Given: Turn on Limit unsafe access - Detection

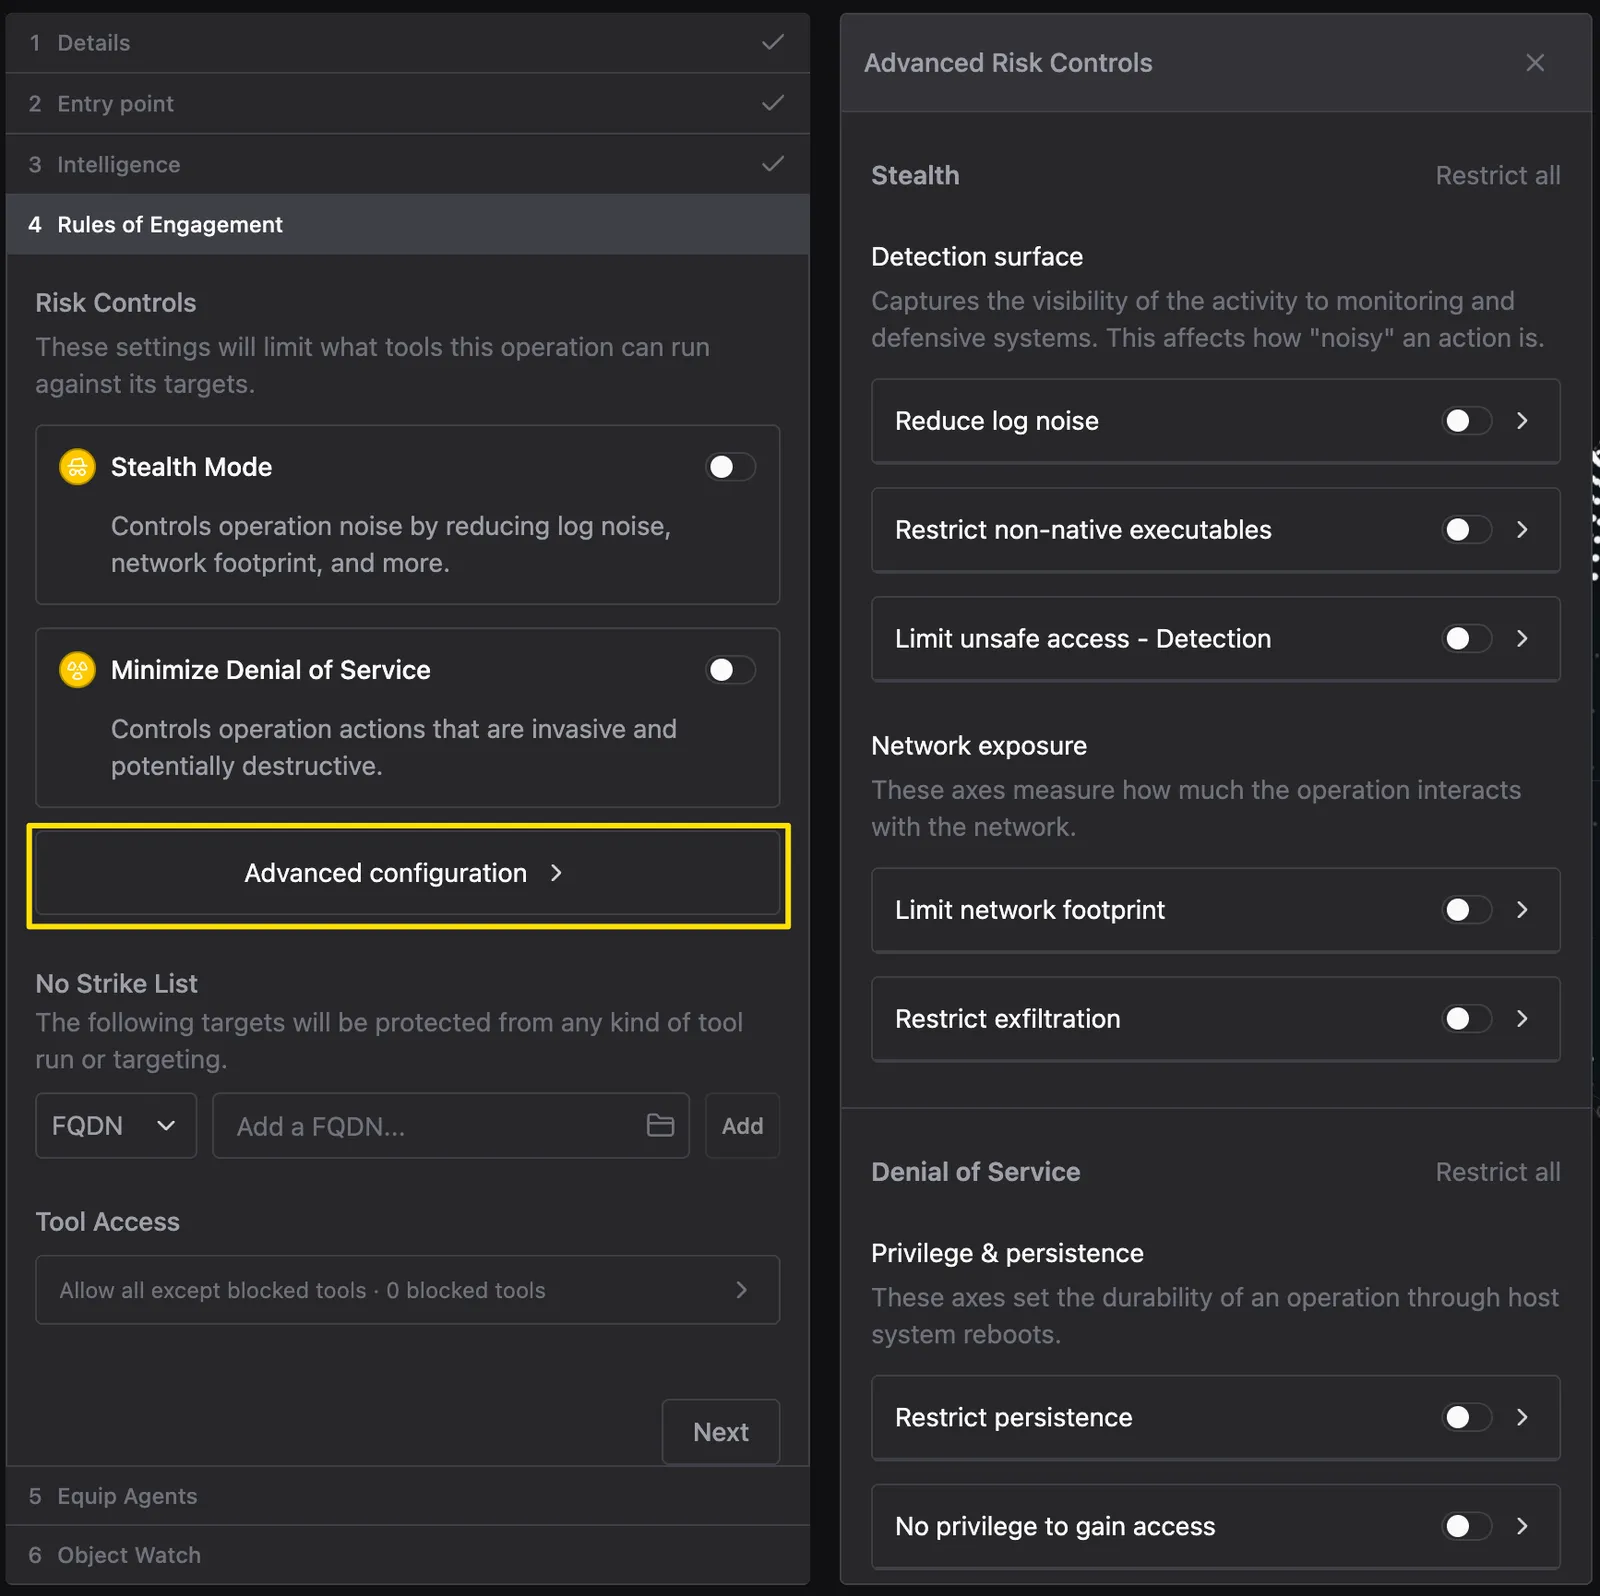Looking at the screenshot, I should (x=1467, y=639).
